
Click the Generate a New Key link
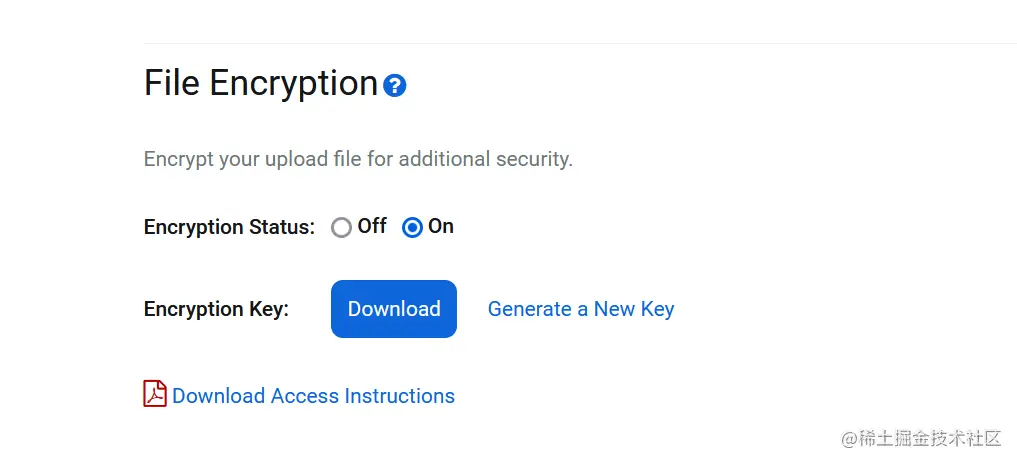point(581,309)
